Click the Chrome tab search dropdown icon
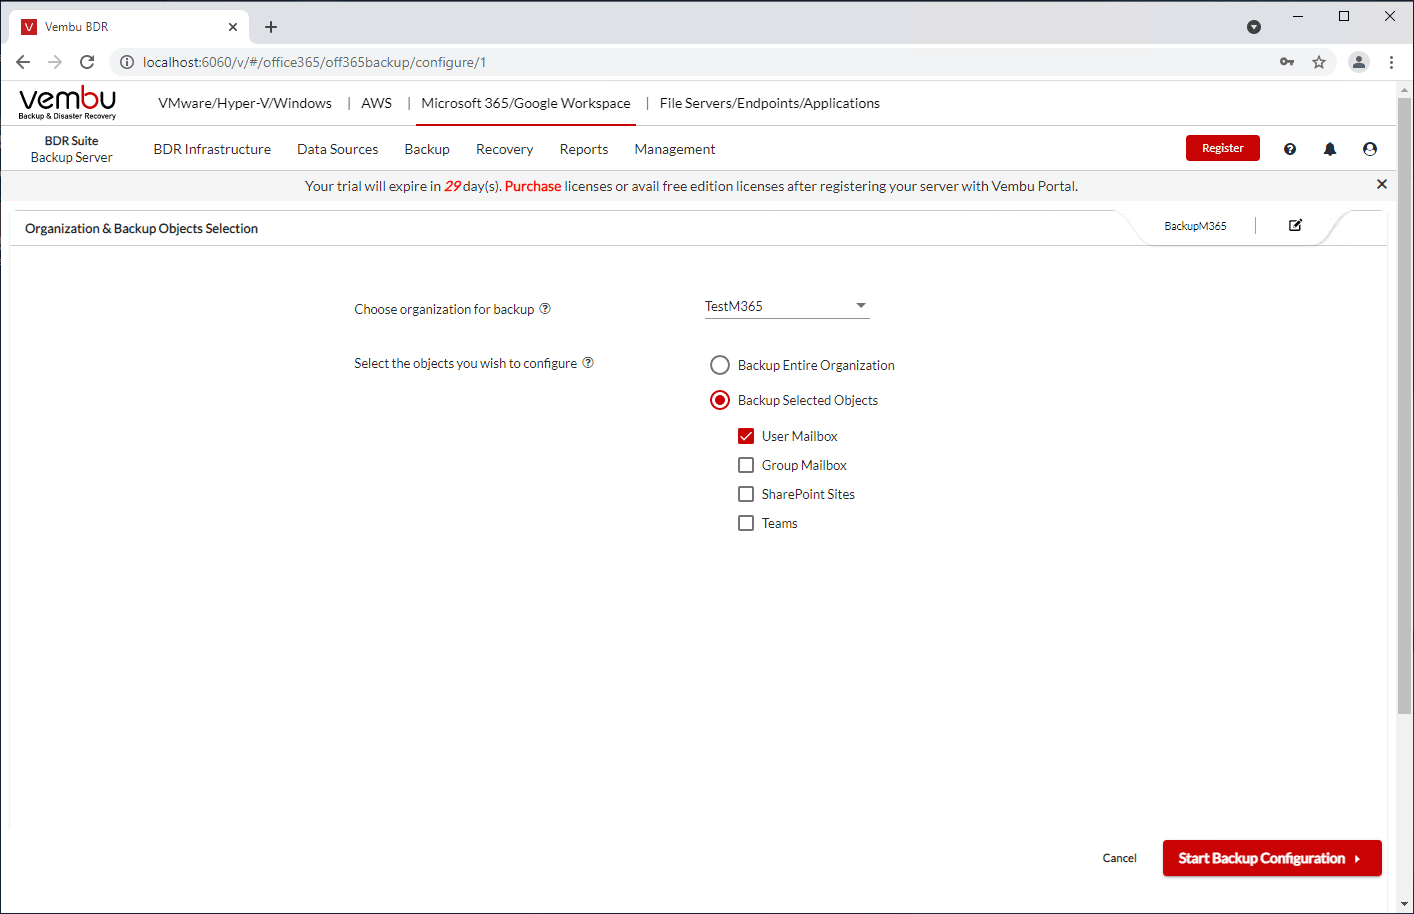 tap(1254, 27)
